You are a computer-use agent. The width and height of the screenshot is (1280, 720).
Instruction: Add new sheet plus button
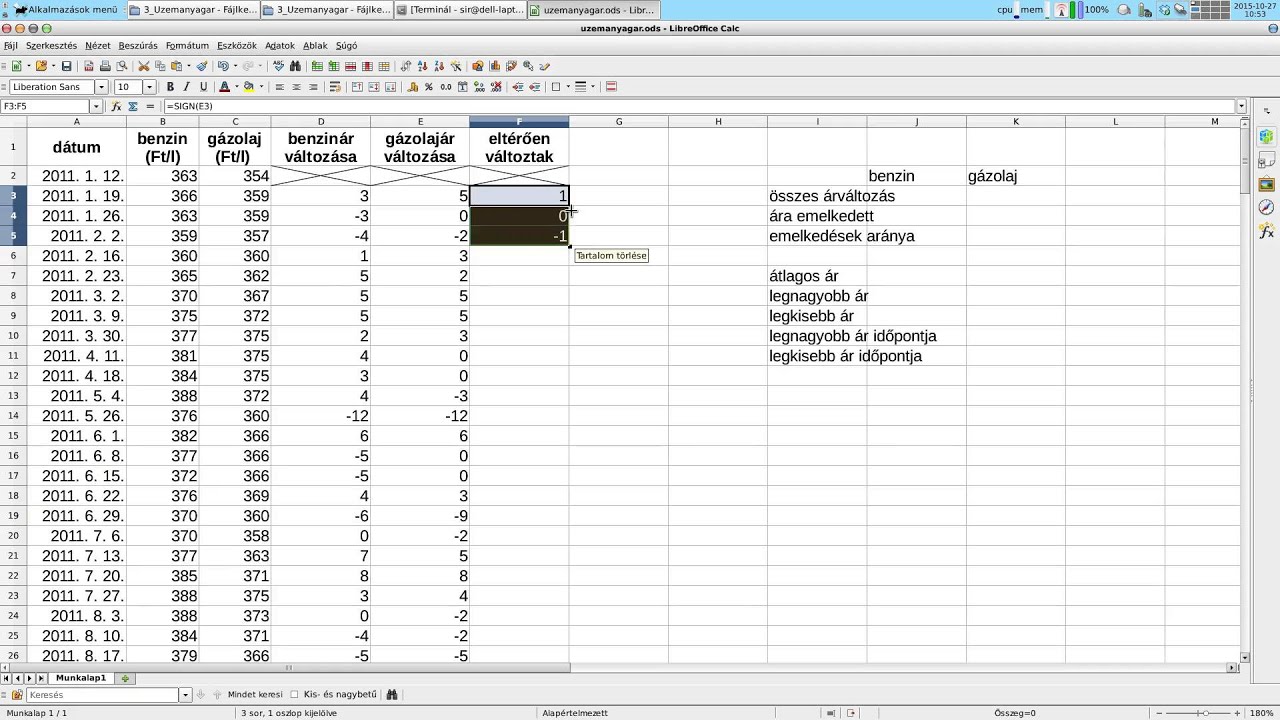tap(125, 678)
